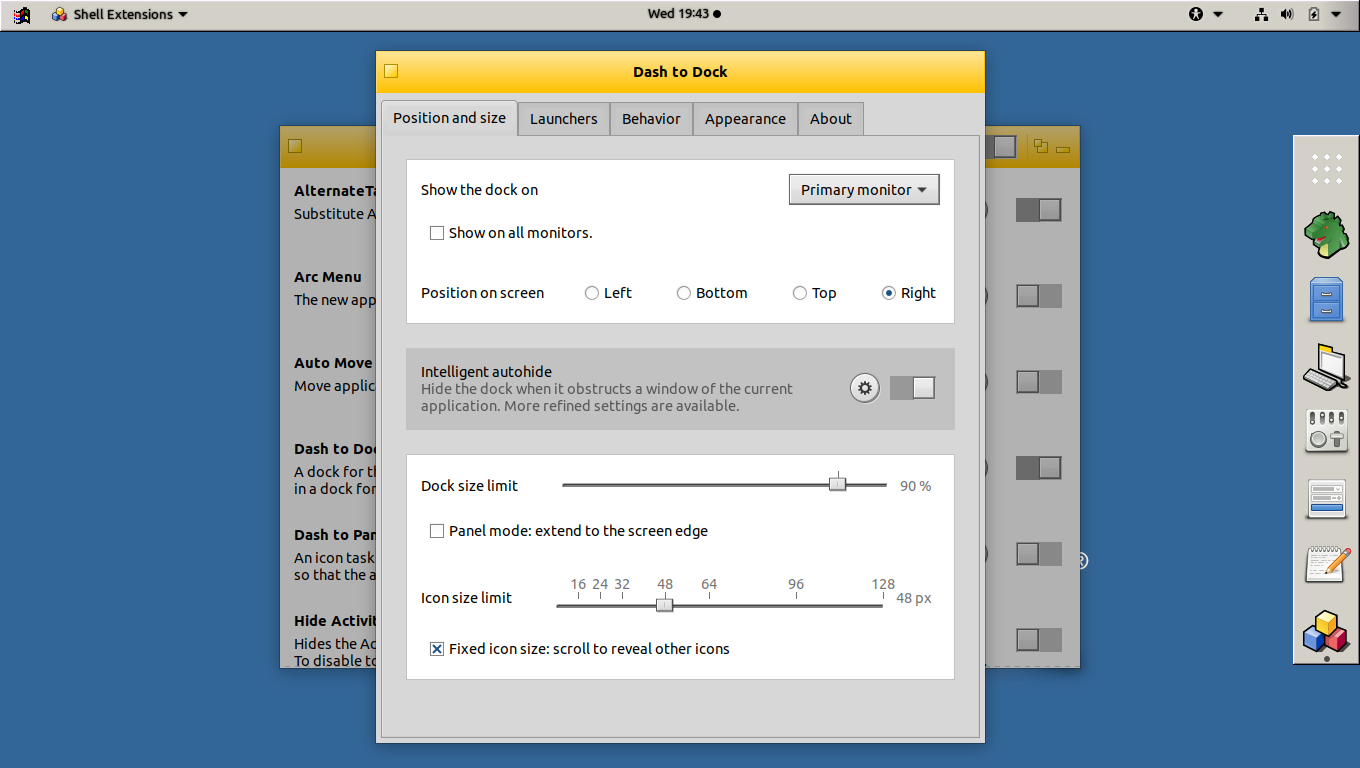The width and height of the screenshot is (1360, 768).
Task: Click the Dock size limit slider handle
Action: (x=838, y=484)
